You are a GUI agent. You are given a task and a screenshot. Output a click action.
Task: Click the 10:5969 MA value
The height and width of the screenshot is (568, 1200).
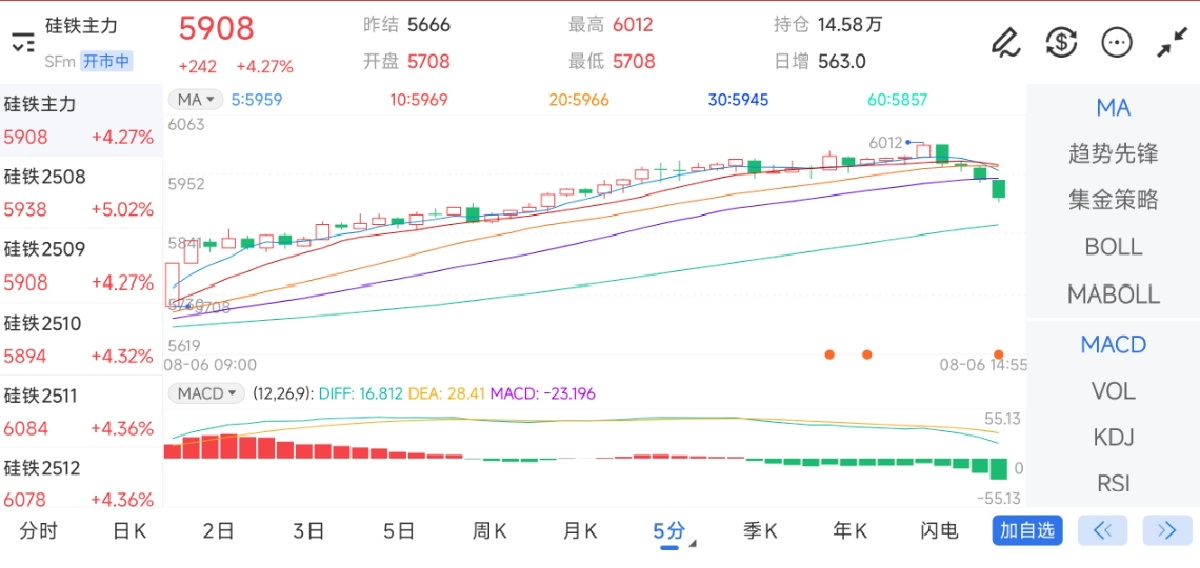click(419, 100)
